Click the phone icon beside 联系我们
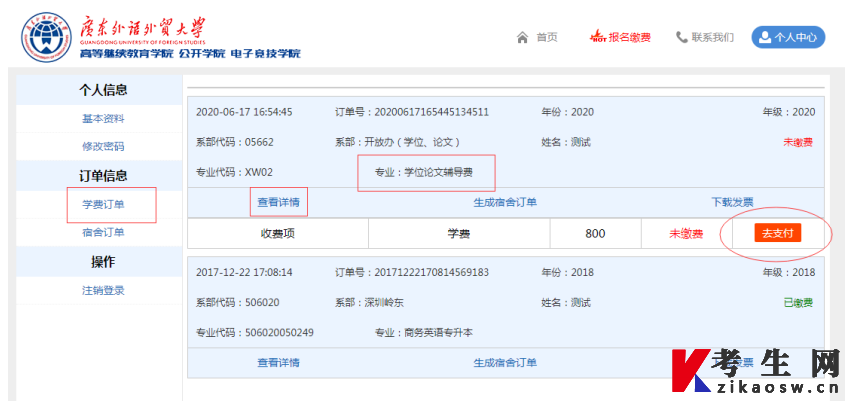The height and width of the screenshot is (406, 854). click(x=681, y=37)
